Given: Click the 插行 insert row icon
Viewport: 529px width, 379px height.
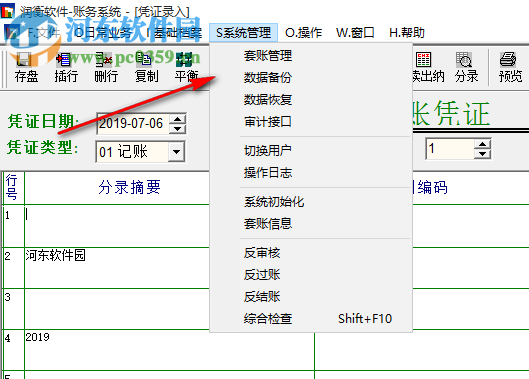Looking at the screenshot, I should pyautogui.click(x=66, y=68).
